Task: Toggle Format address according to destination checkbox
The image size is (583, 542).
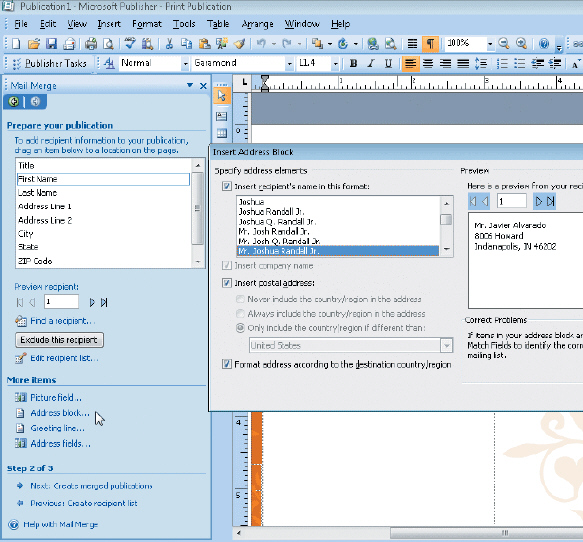Action: pos(226,364)
